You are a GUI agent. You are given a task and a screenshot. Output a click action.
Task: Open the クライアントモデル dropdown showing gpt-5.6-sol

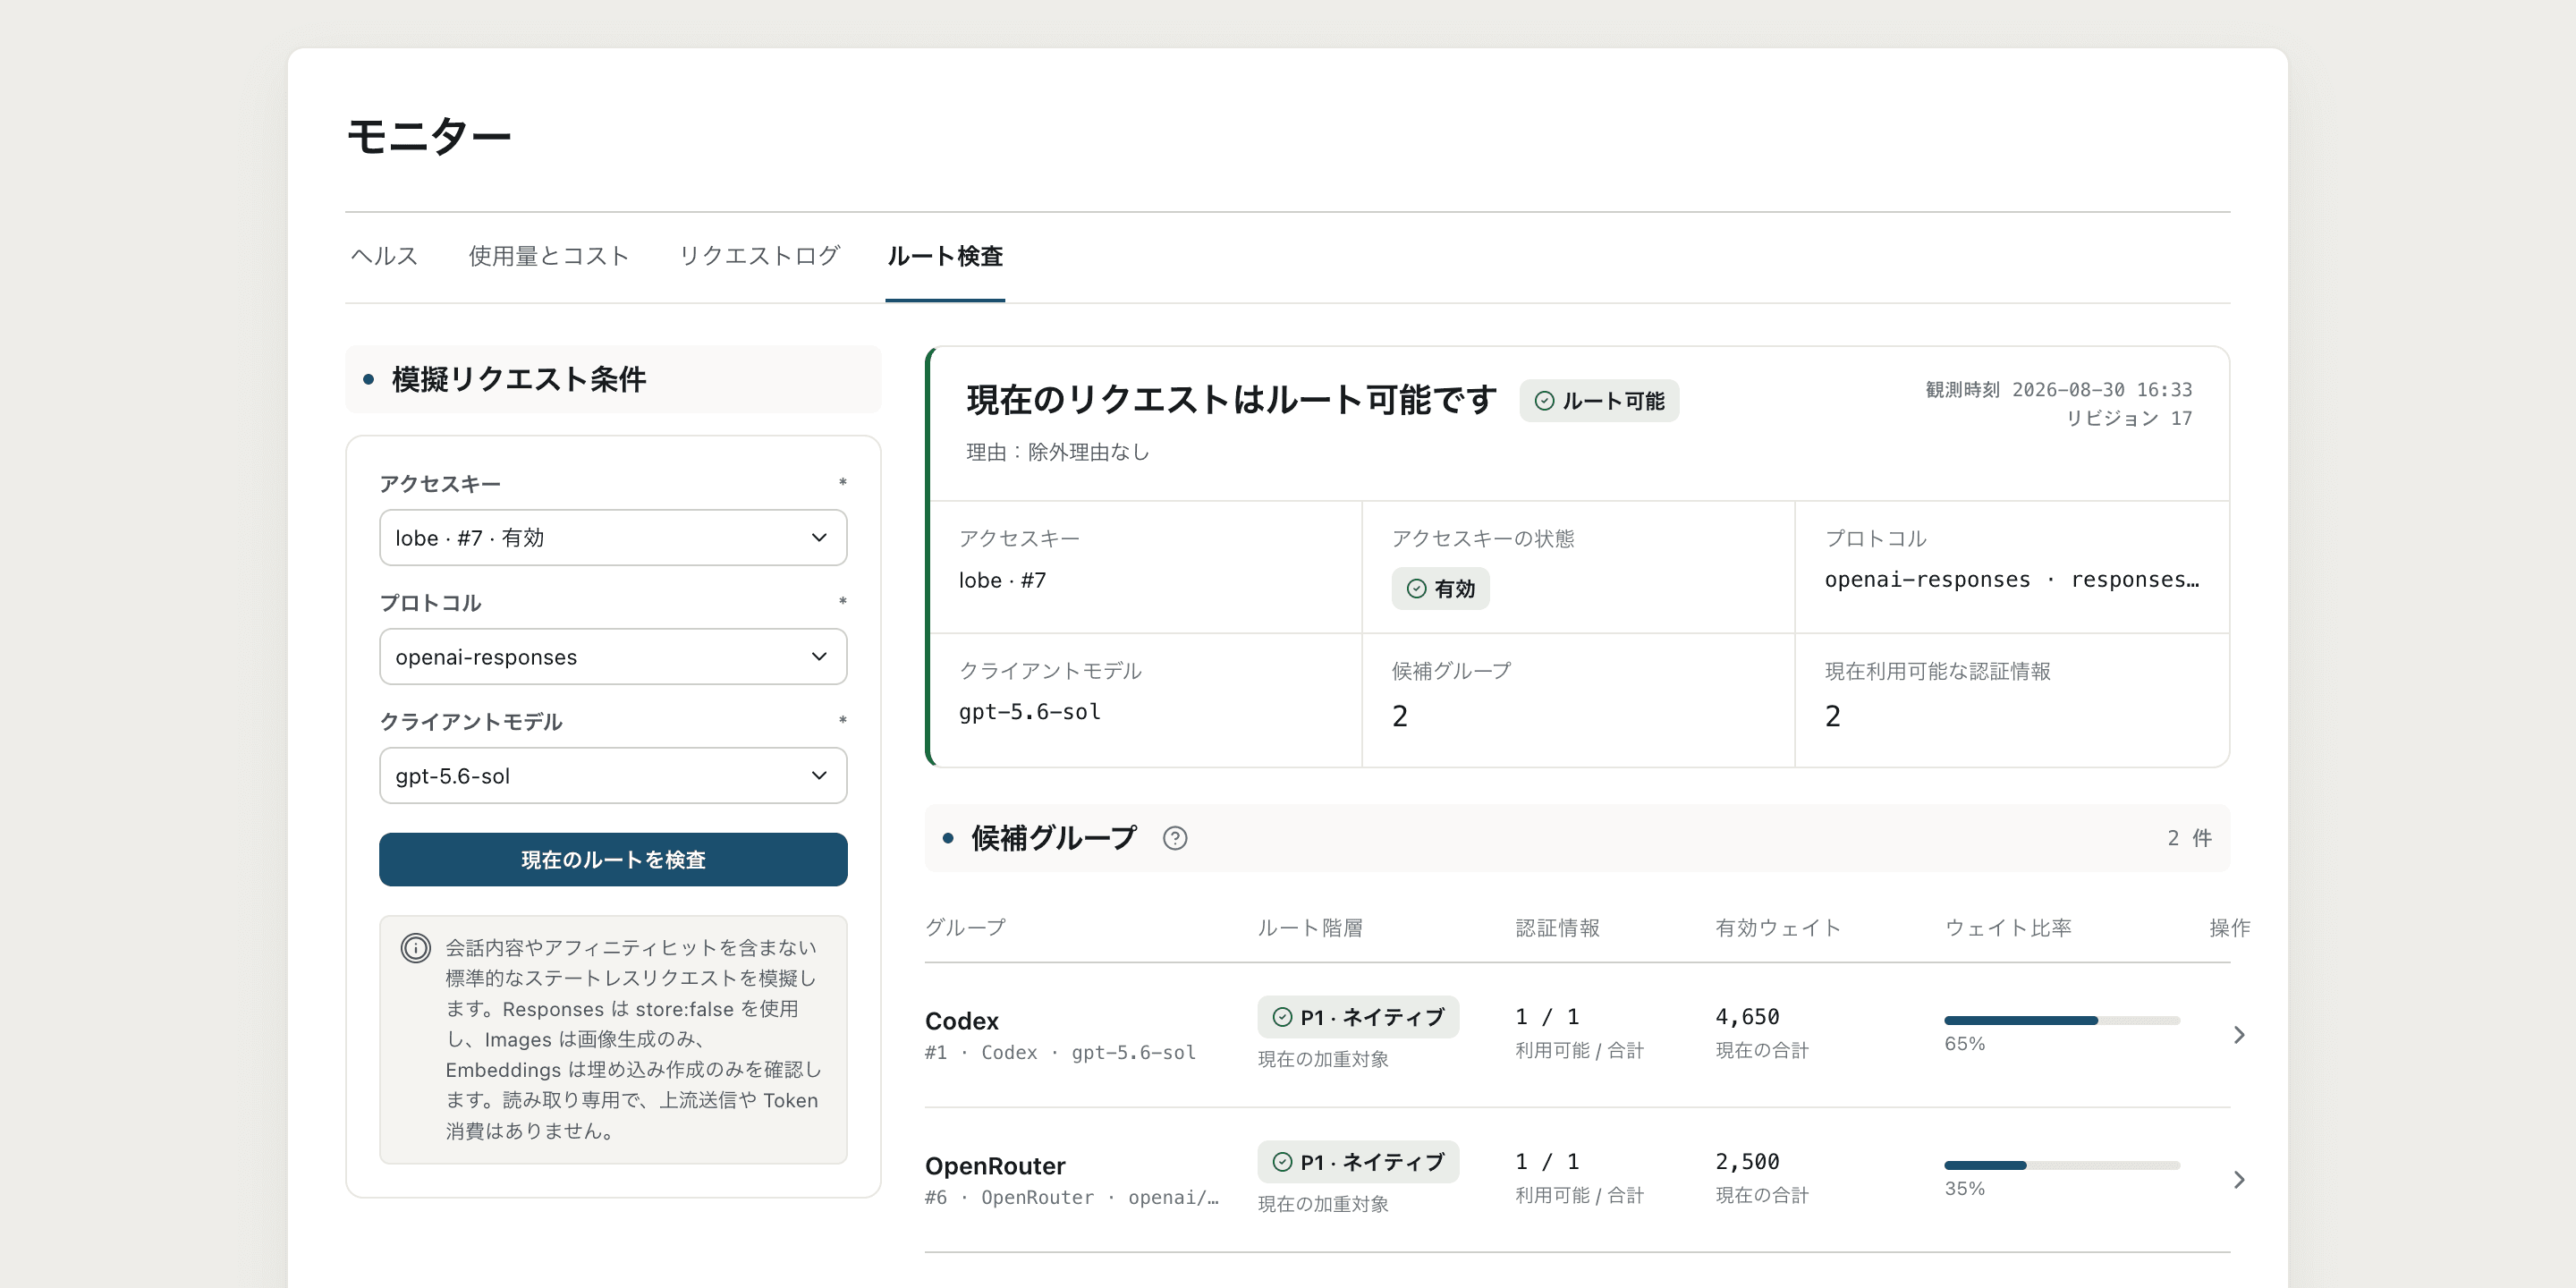pyautogui.click(x=613, y=776)
